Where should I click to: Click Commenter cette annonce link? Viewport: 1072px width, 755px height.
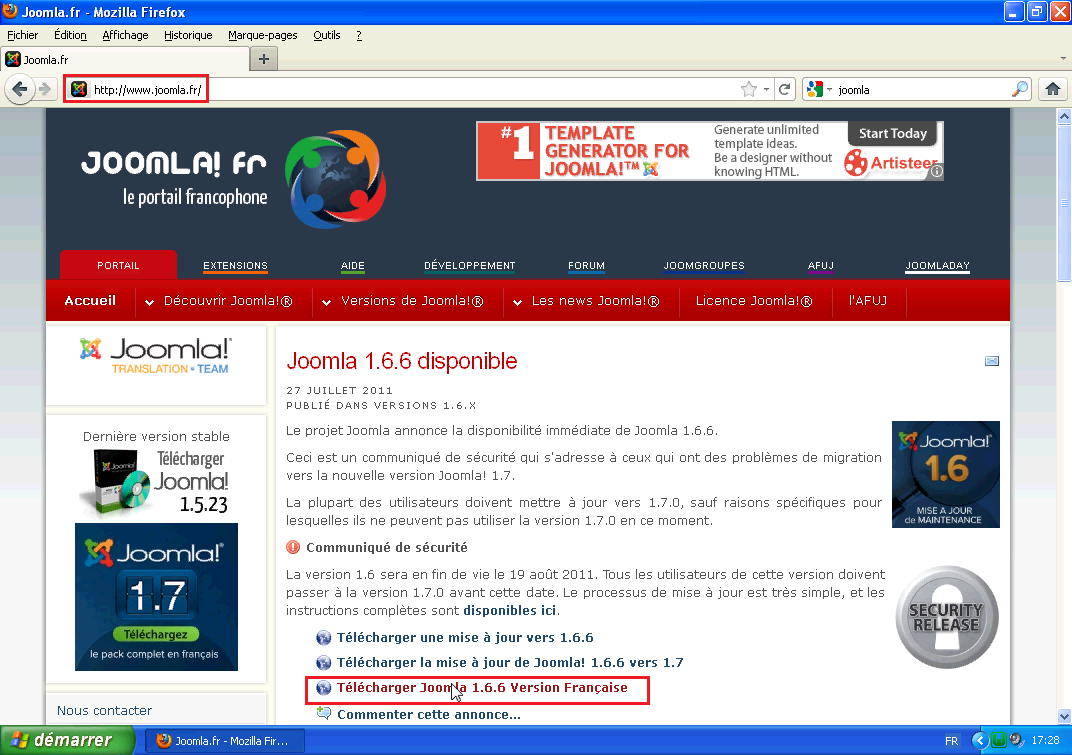[x=429, y=714]
